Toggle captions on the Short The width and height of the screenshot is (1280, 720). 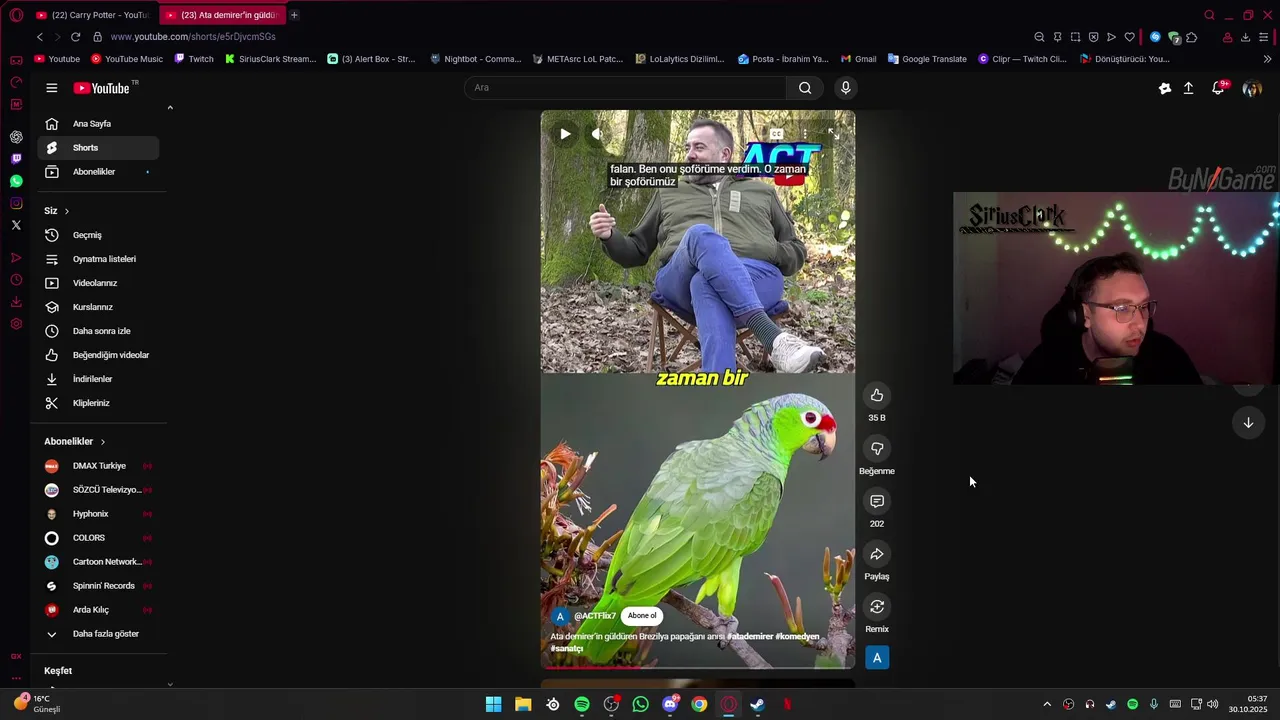(776, 134)
